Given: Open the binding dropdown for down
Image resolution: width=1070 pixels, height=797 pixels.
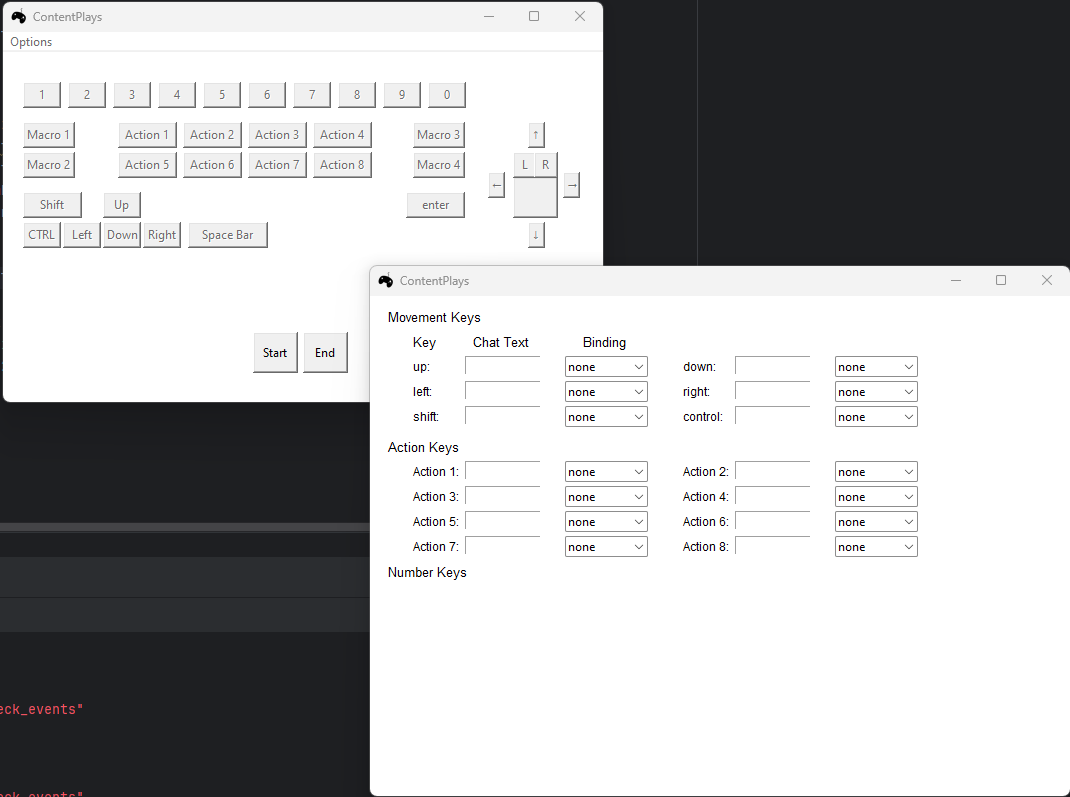Looking at the screenshot, I should pos(876,367).
